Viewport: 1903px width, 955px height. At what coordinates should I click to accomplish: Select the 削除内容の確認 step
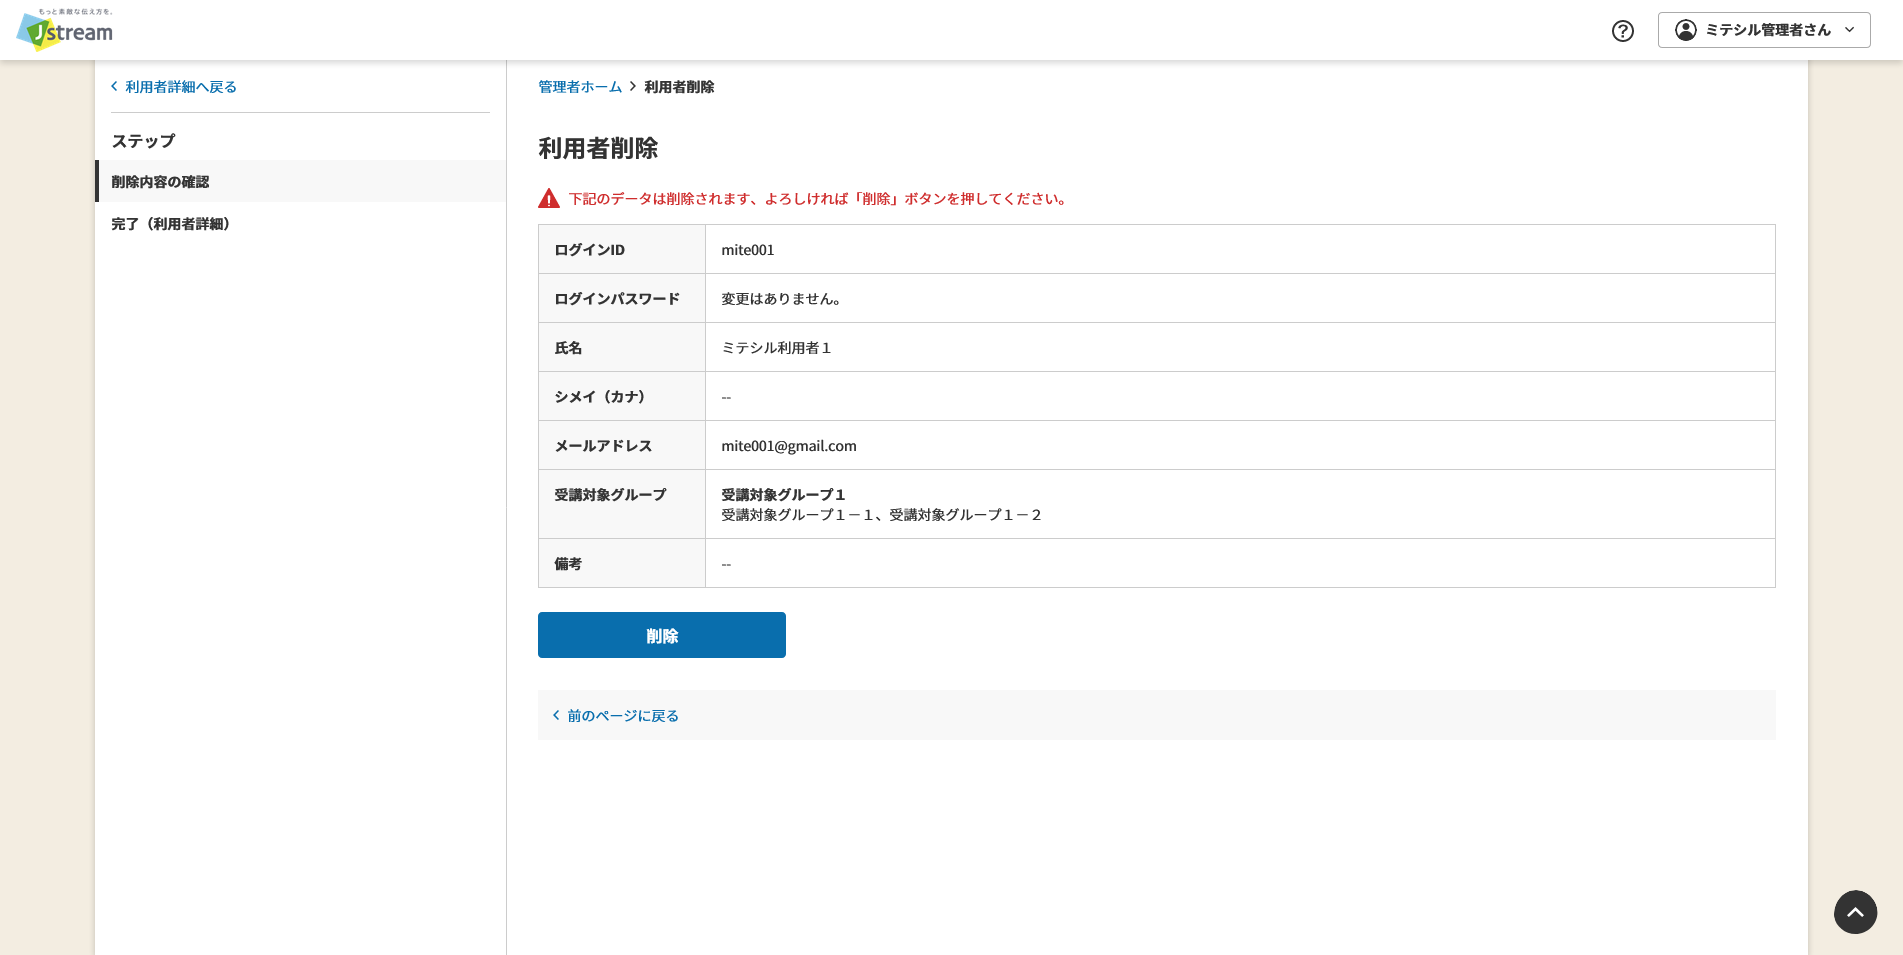300,181
